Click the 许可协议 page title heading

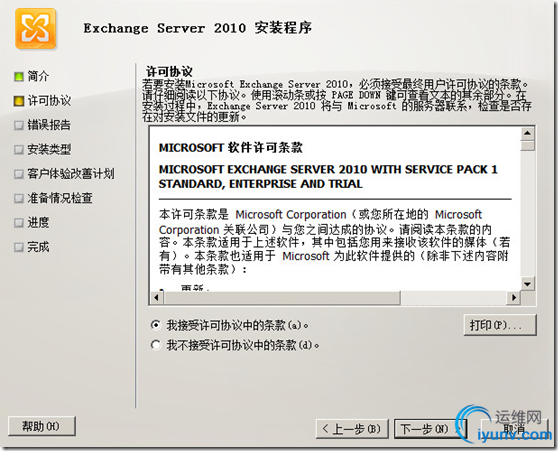(x=169, y=72)
